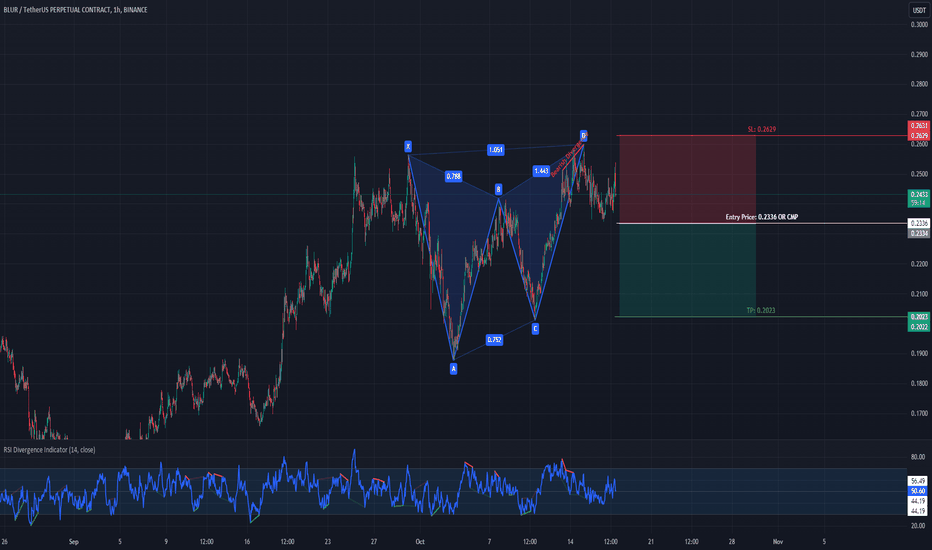This screenshot has height=550, width=932.
Task: Click the 0.1700 price axis label
Action: pyautogui.click(x=919, y=413)
